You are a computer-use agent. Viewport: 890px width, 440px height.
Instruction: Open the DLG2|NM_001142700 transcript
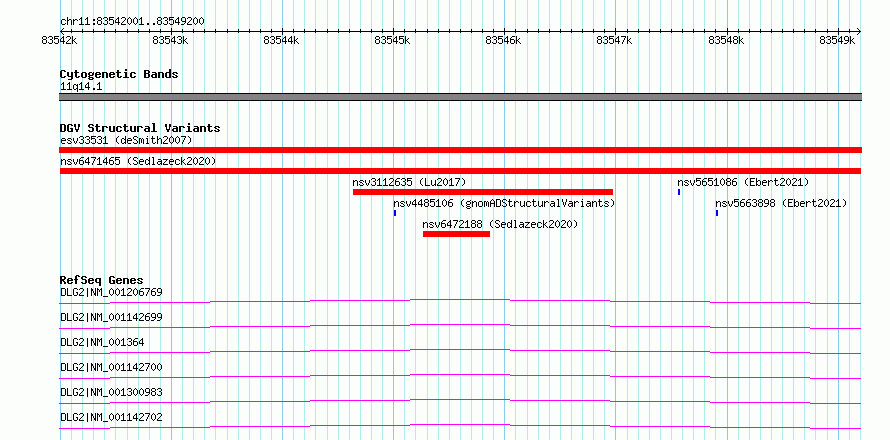(x=111, y=367)
